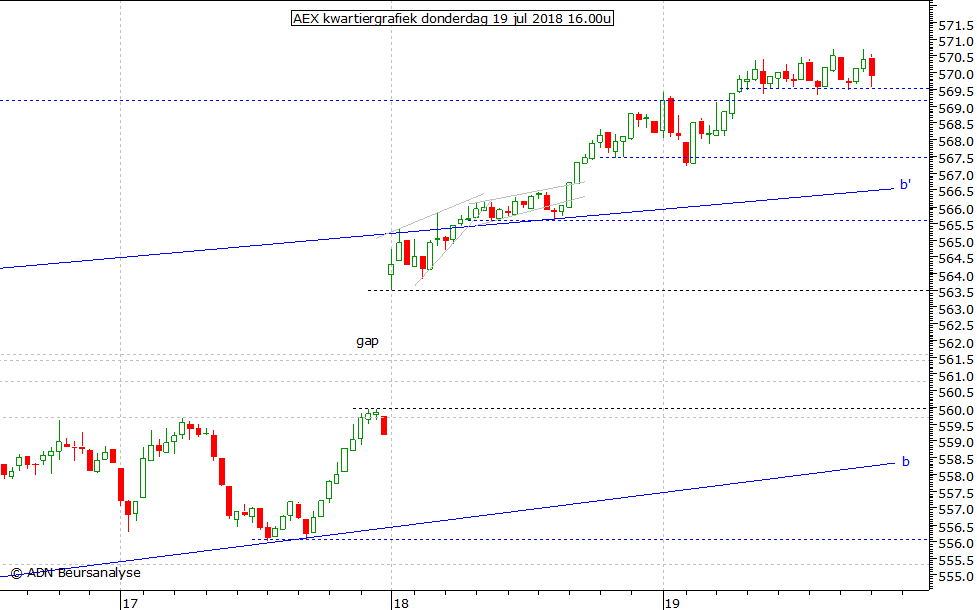Click the 558.5 price axis label
The width and height of the screenshot is (977, 610).
point(956,460)
